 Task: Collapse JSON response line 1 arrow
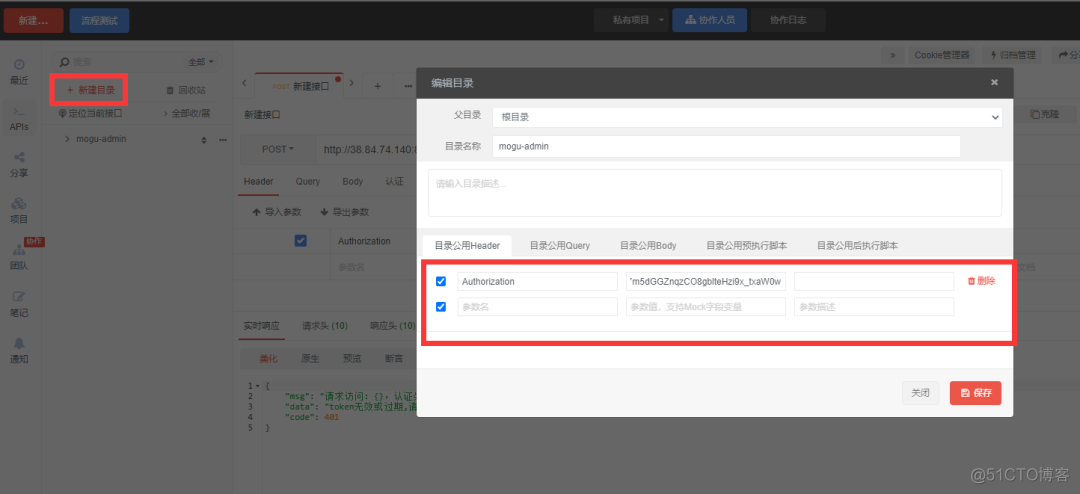(258, 386)
